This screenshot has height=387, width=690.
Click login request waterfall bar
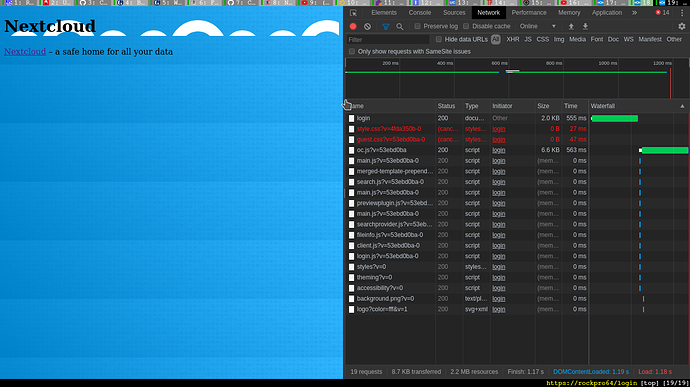pos(615,118)
